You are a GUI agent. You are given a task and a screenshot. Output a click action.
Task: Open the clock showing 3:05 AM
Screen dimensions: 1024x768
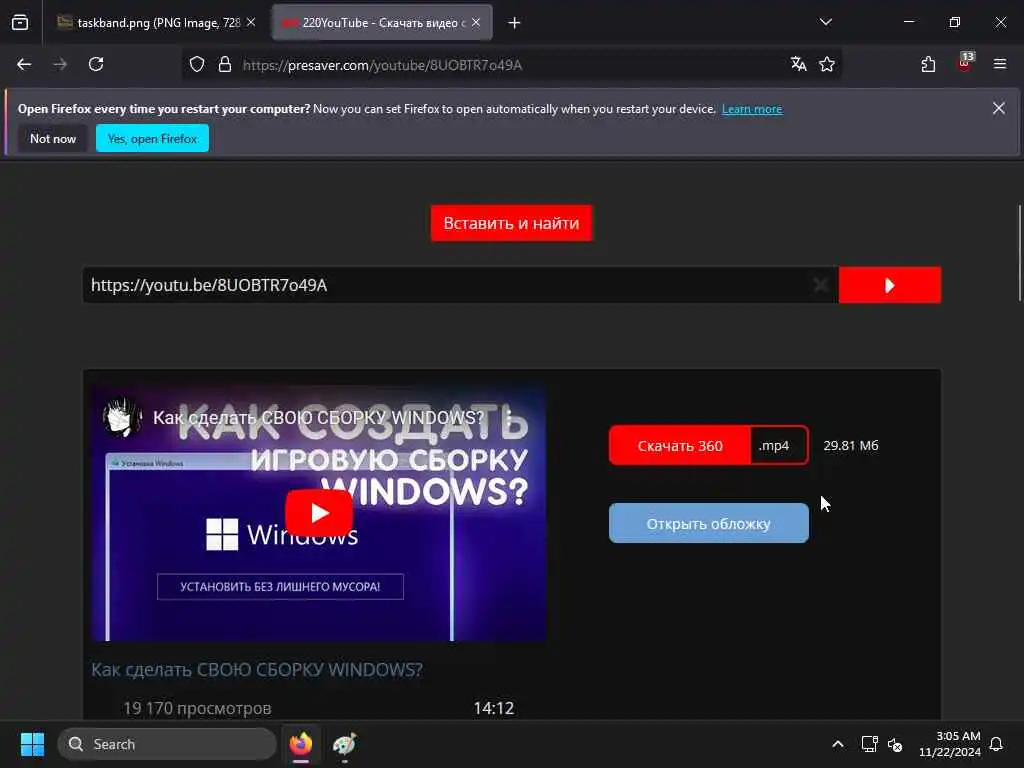950,744
